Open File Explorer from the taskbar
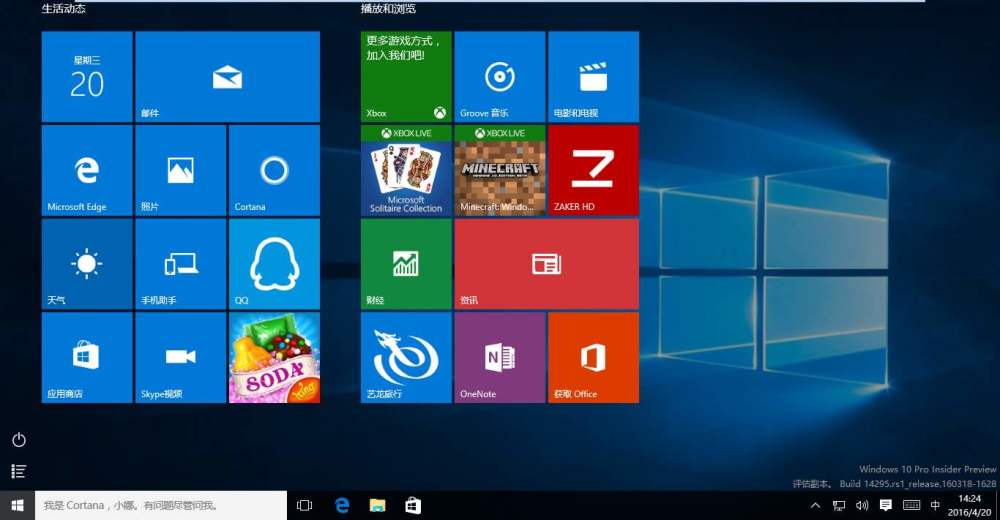Image resolution: width=1000 pixels, height=520 pixels. point(378,505)
